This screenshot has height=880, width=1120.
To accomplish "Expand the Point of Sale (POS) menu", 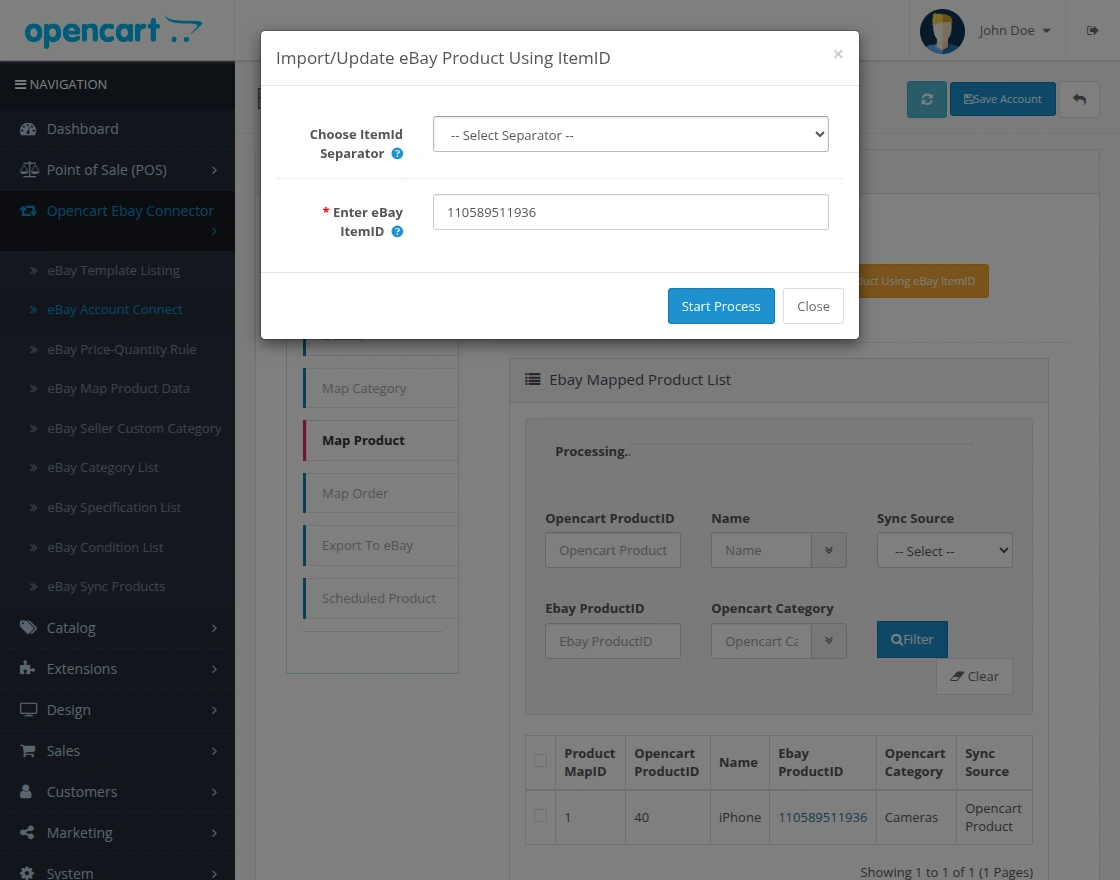I will coord(117,170).
